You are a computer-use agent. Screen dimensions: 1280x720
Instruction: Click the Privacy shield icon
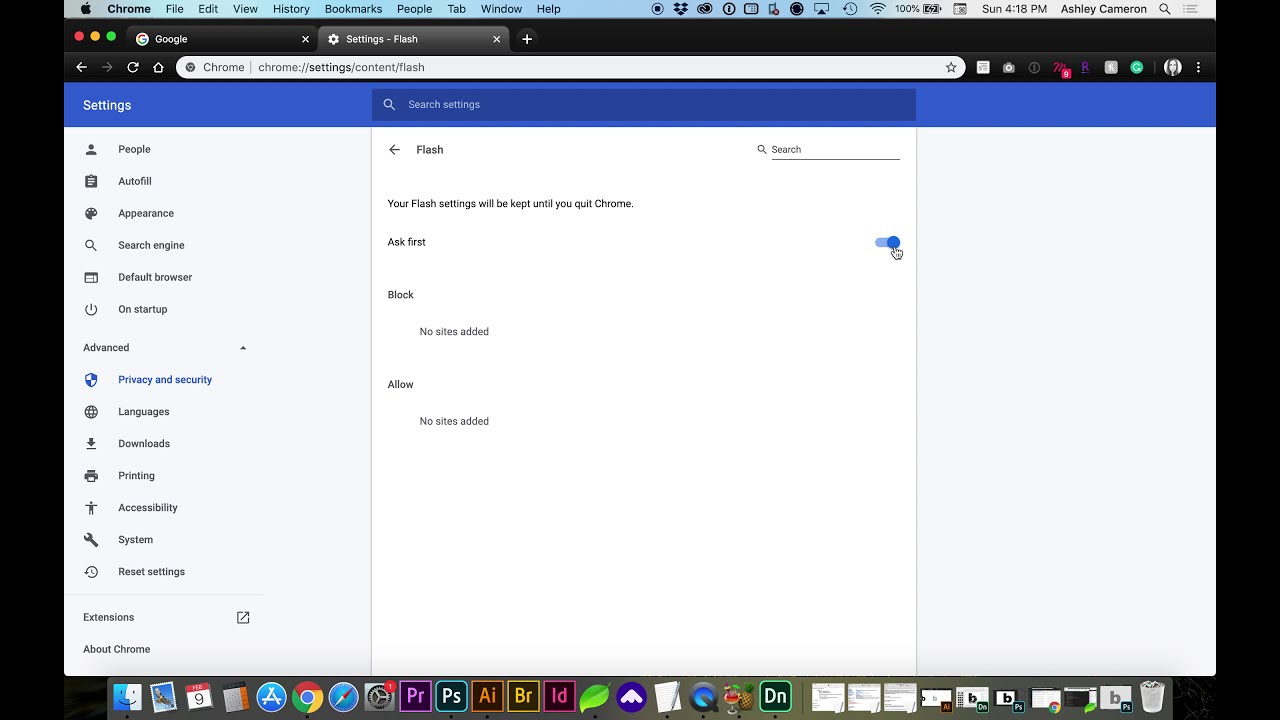(x=91, y=380)
